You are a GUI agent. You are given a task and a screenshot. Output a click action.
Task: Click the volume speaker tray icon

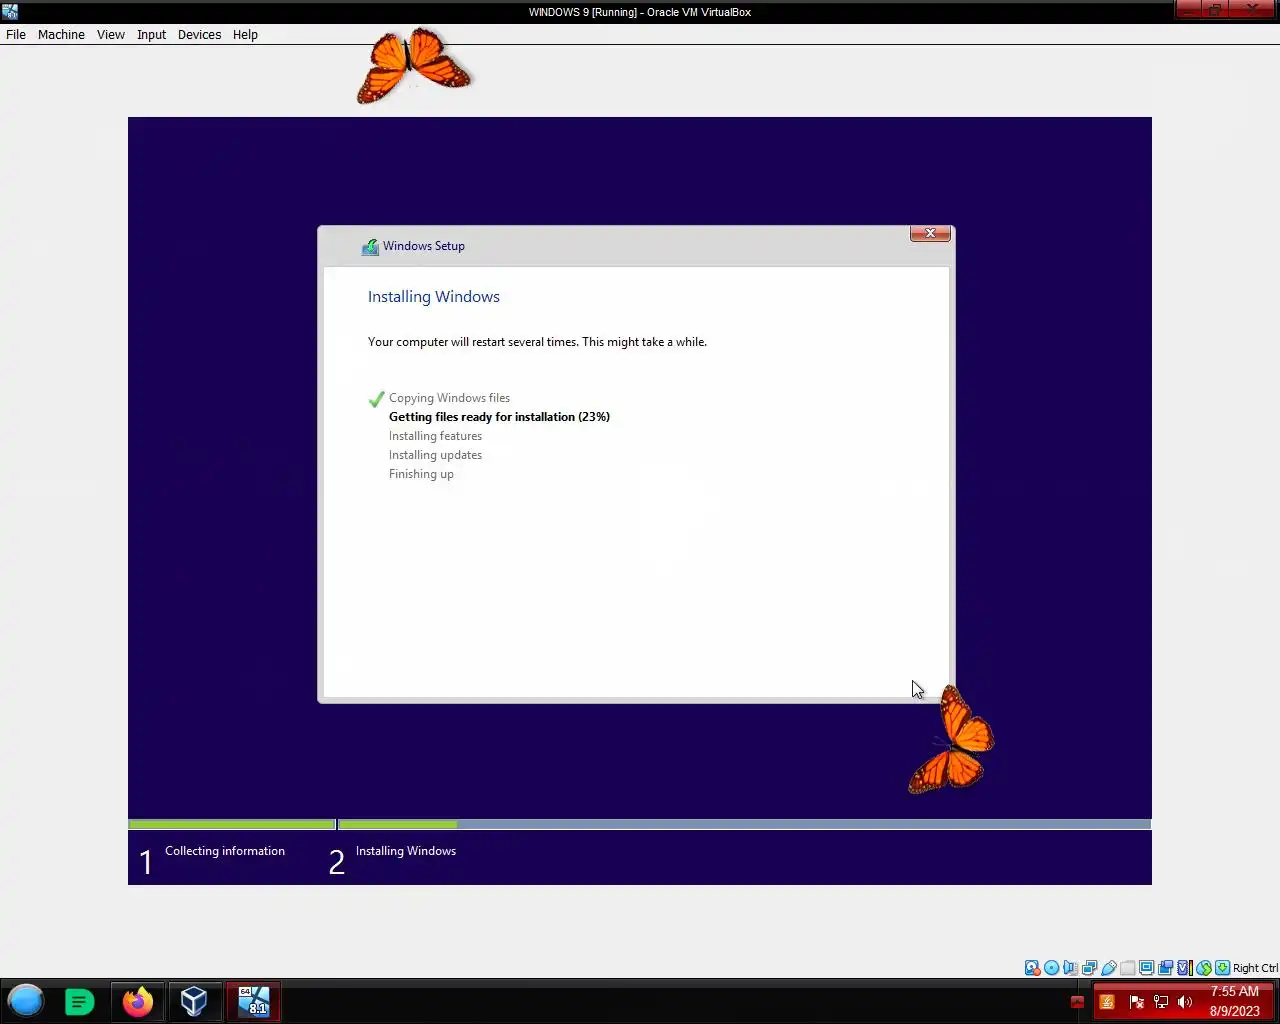click(x=1185, y=1002)
